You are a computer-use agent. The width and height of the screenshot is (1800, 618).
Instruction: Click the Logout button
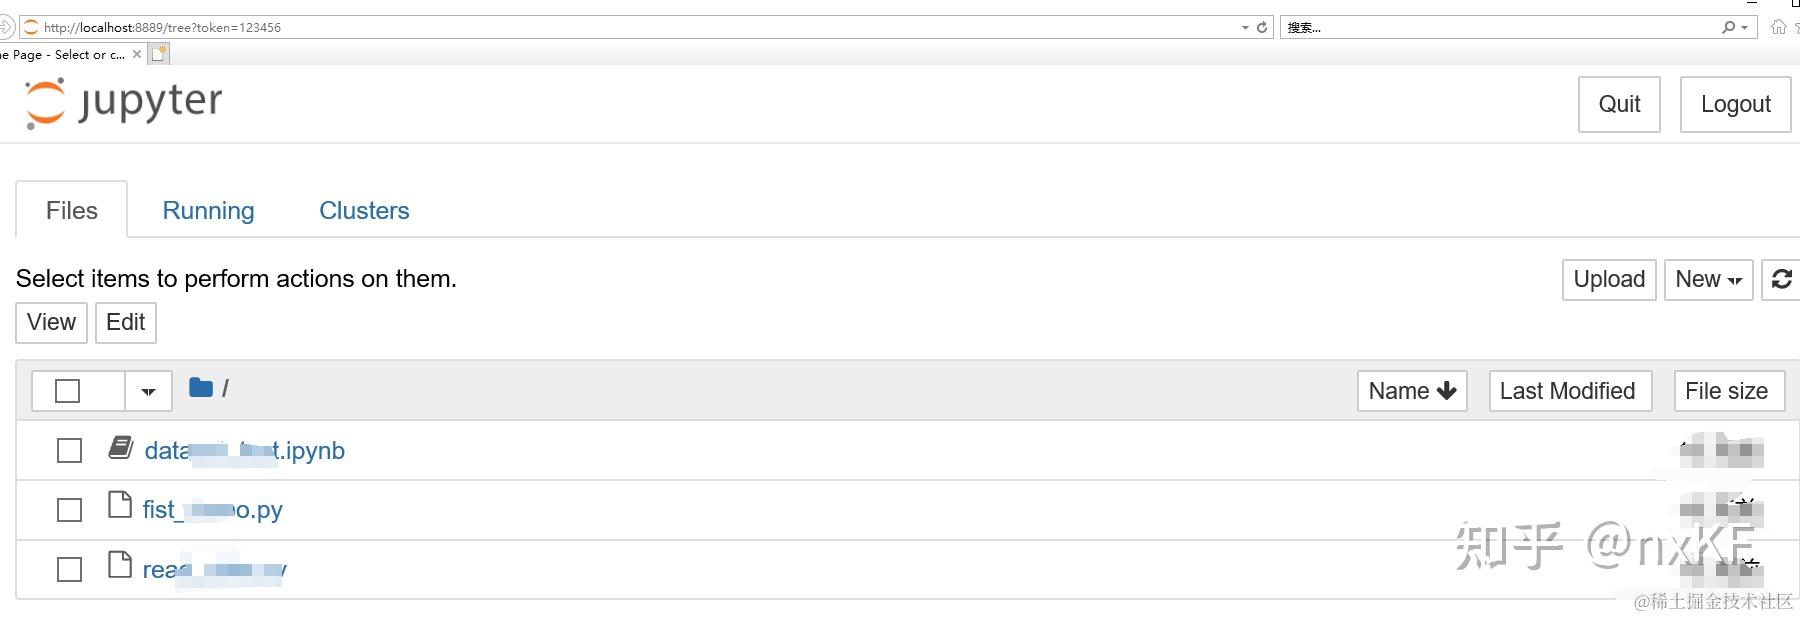(1735, 103)
